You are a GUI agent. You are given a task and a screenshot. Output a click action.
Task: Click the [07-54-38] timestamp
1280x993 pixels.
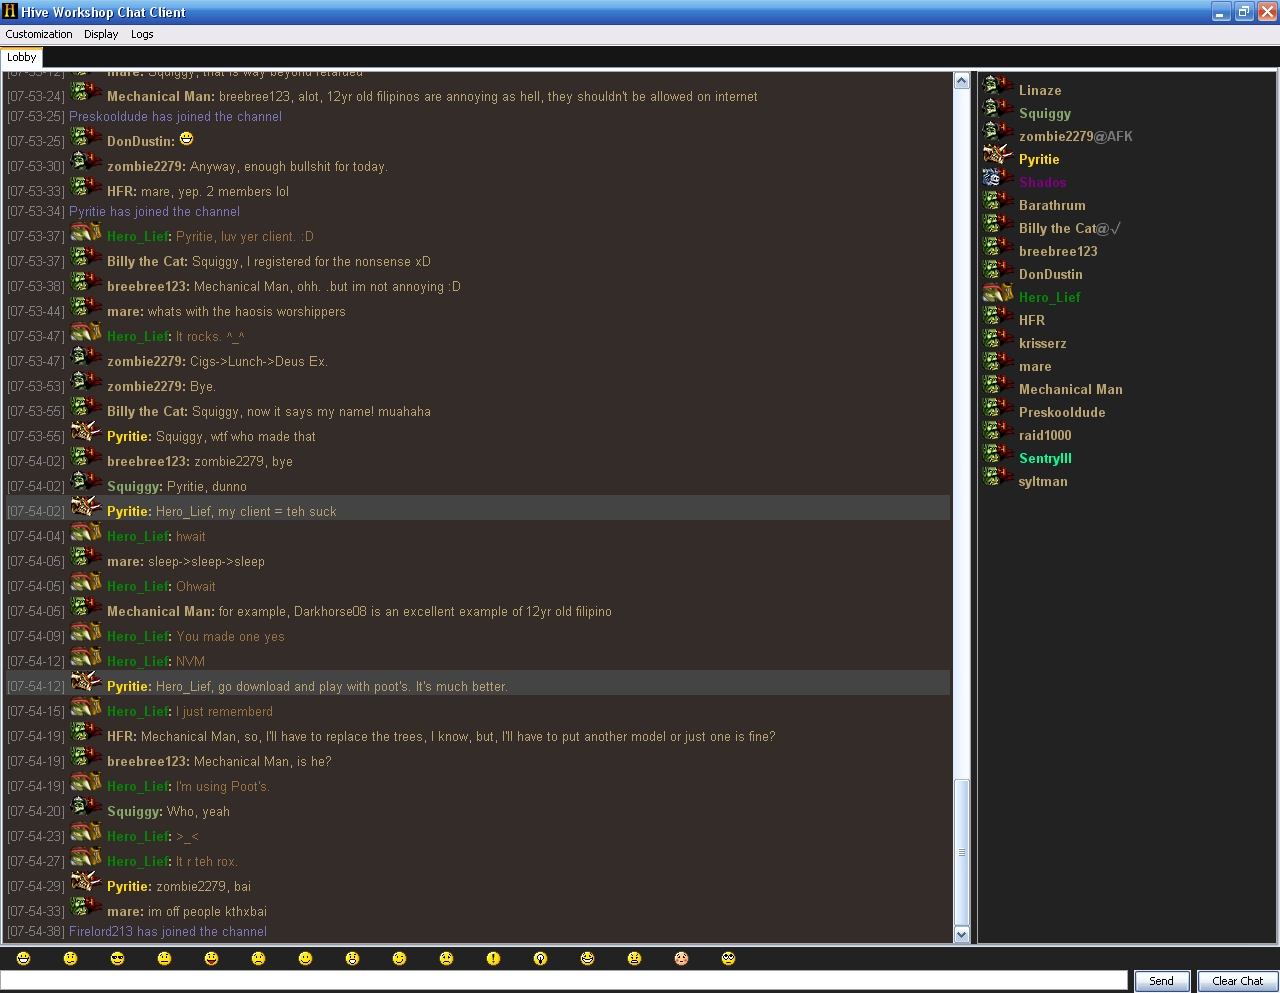pos(35,932)
